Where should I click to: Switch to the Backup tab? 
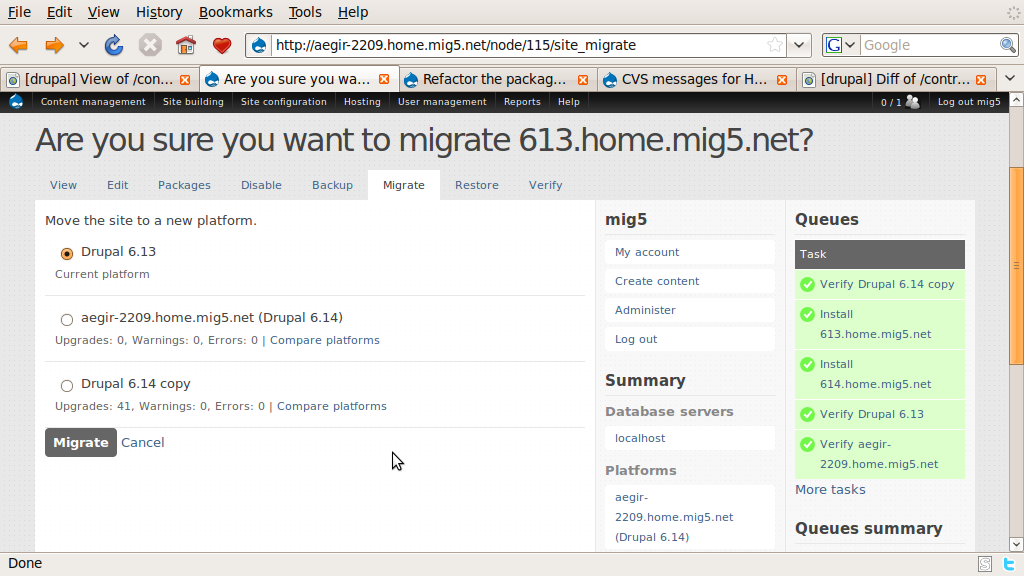[332, 185]
